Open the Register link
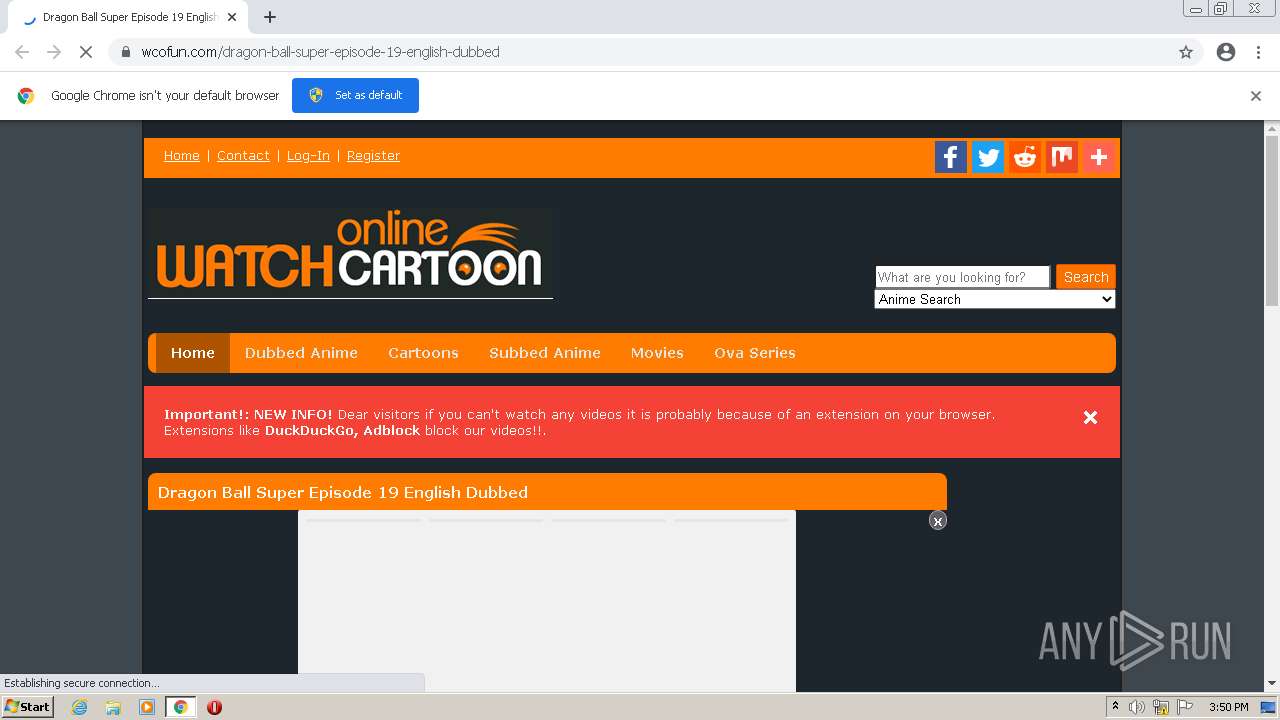 pyautogui.click(x=373, y=156)
